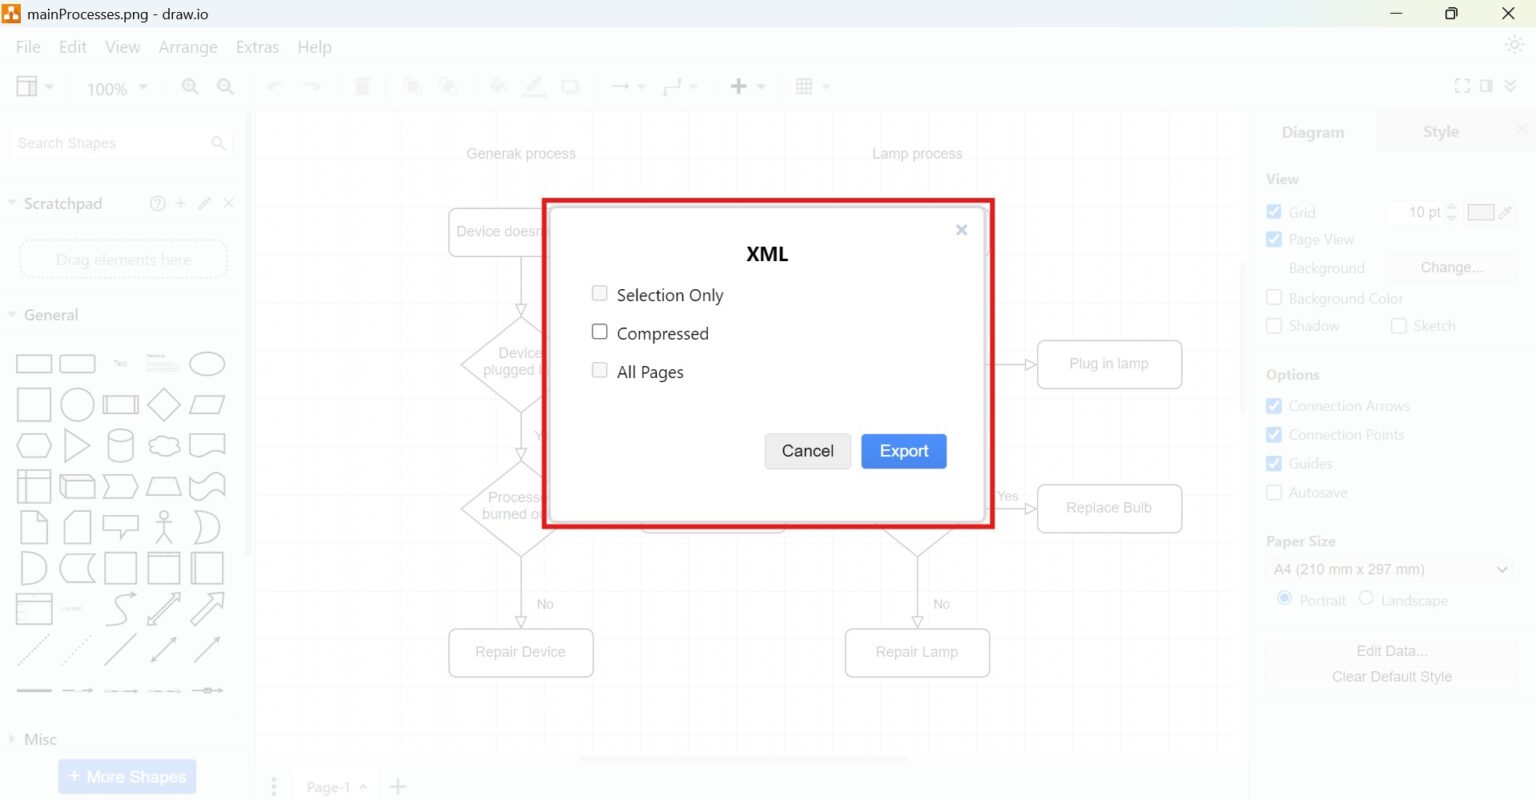Click the Search Shapes input field
Screen dimensions: 1536x801
pos(110,143)
